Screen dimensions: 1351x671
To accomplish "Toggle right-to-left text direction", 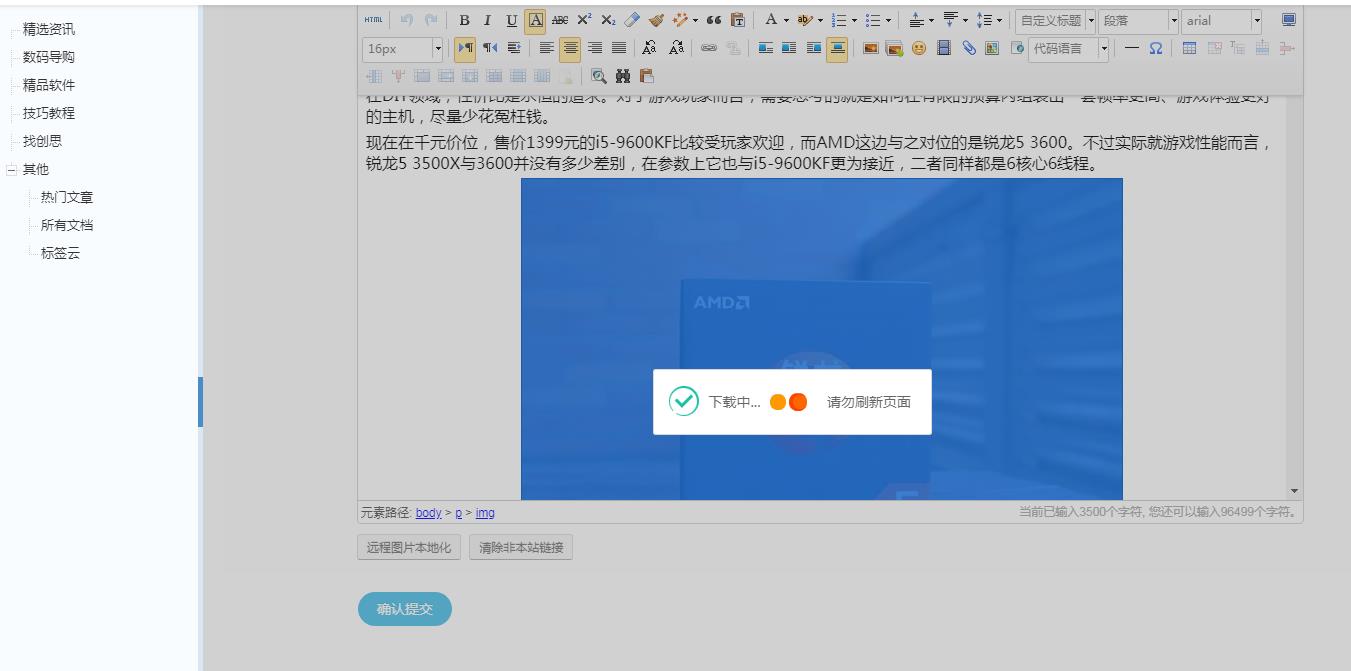I will pyautogui.click(x=490, y=48).
